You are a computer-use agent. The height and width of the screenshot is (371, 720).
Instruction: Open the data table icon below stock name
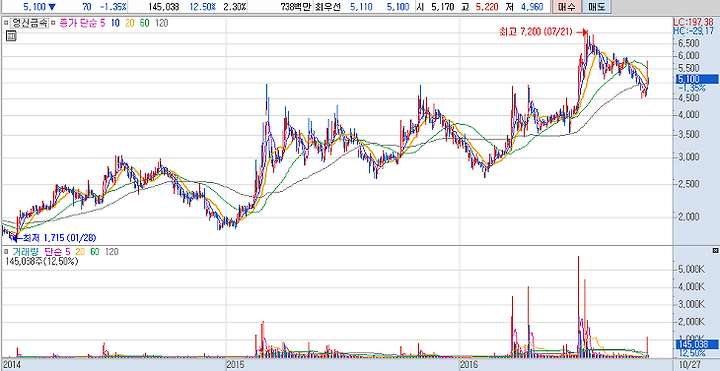pyautogui.click(x=11, y=36)
